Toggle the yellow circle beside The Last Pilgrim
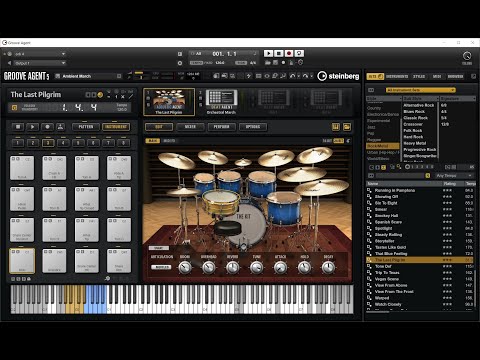Viewport: 480px width, 360px height. 100,95
